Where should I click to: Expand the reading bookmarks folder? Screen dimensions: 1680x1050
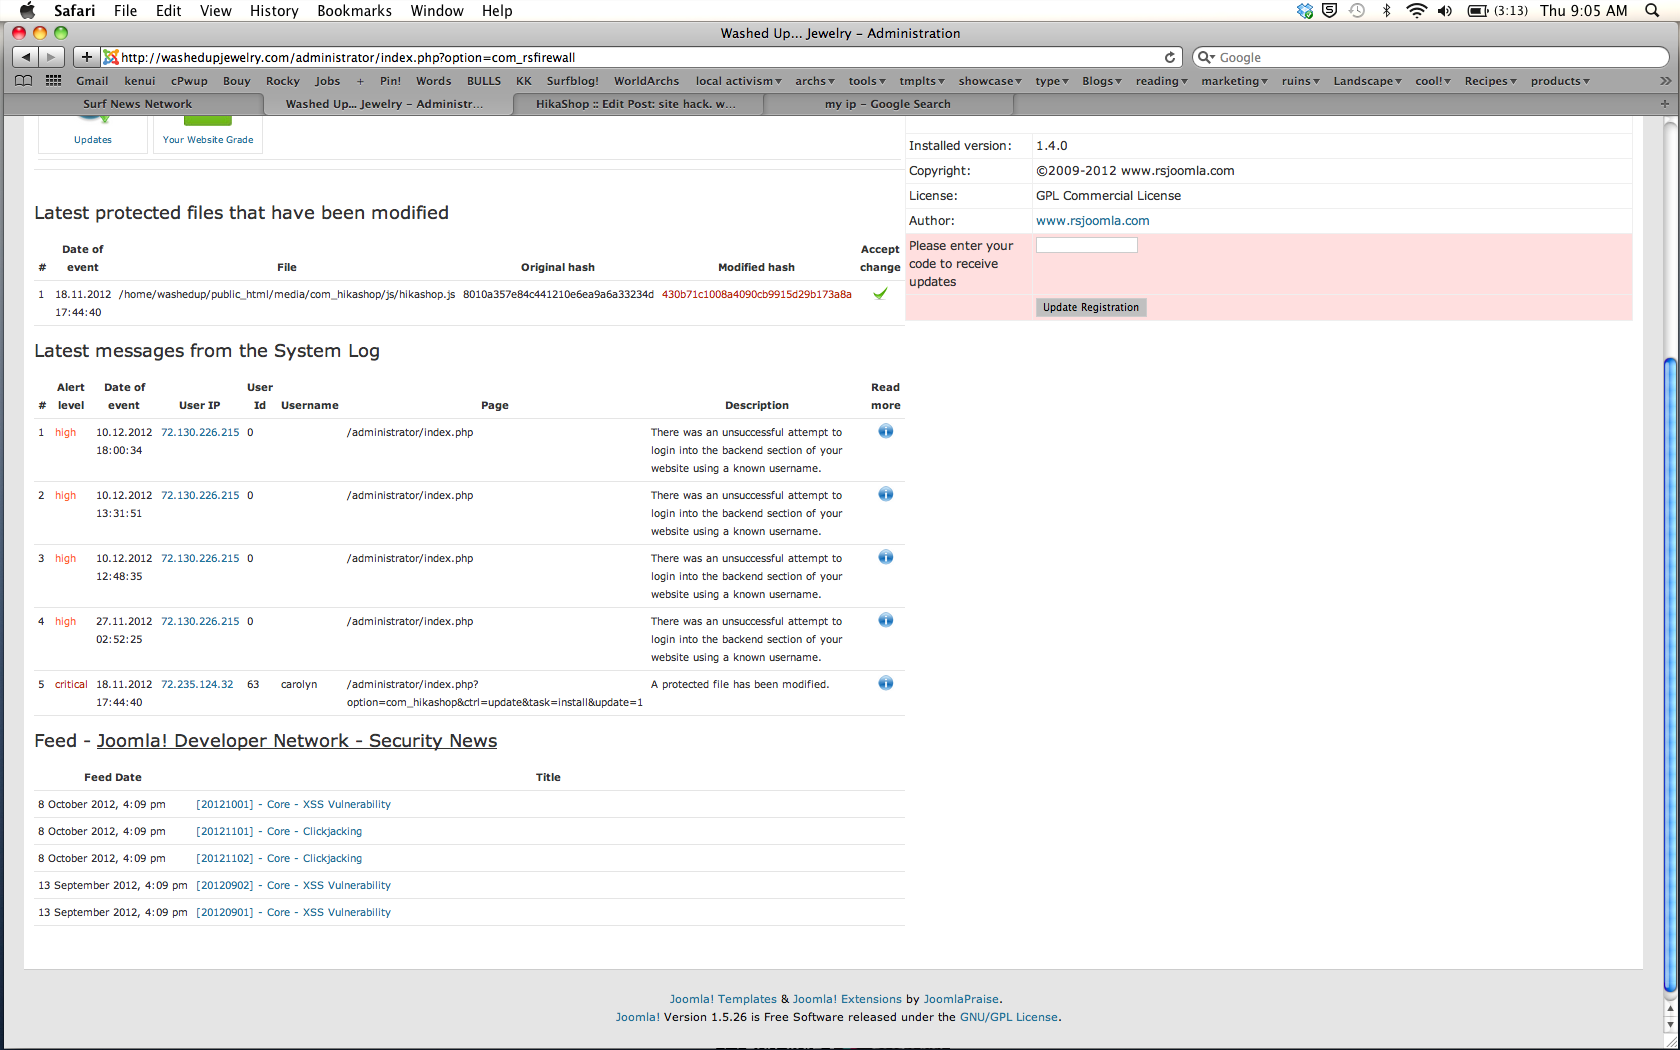click(1161, 81)
